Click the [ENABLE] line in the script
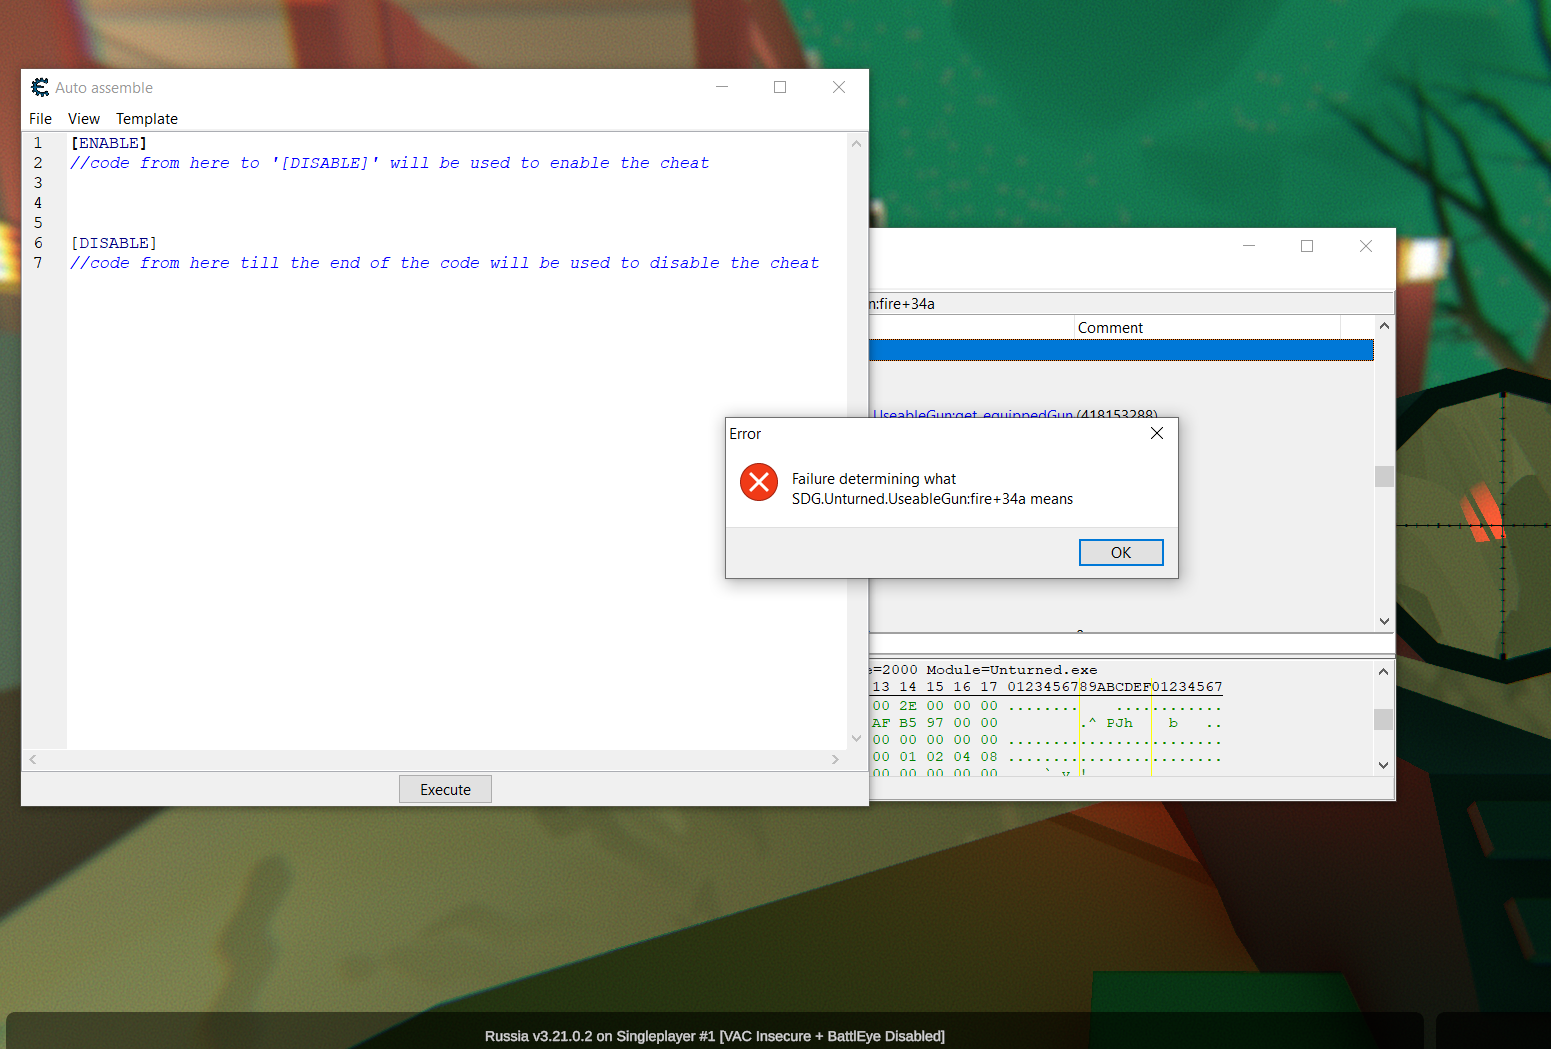Viewport: 1551px width, 1049px height. (x=108, y=142)
